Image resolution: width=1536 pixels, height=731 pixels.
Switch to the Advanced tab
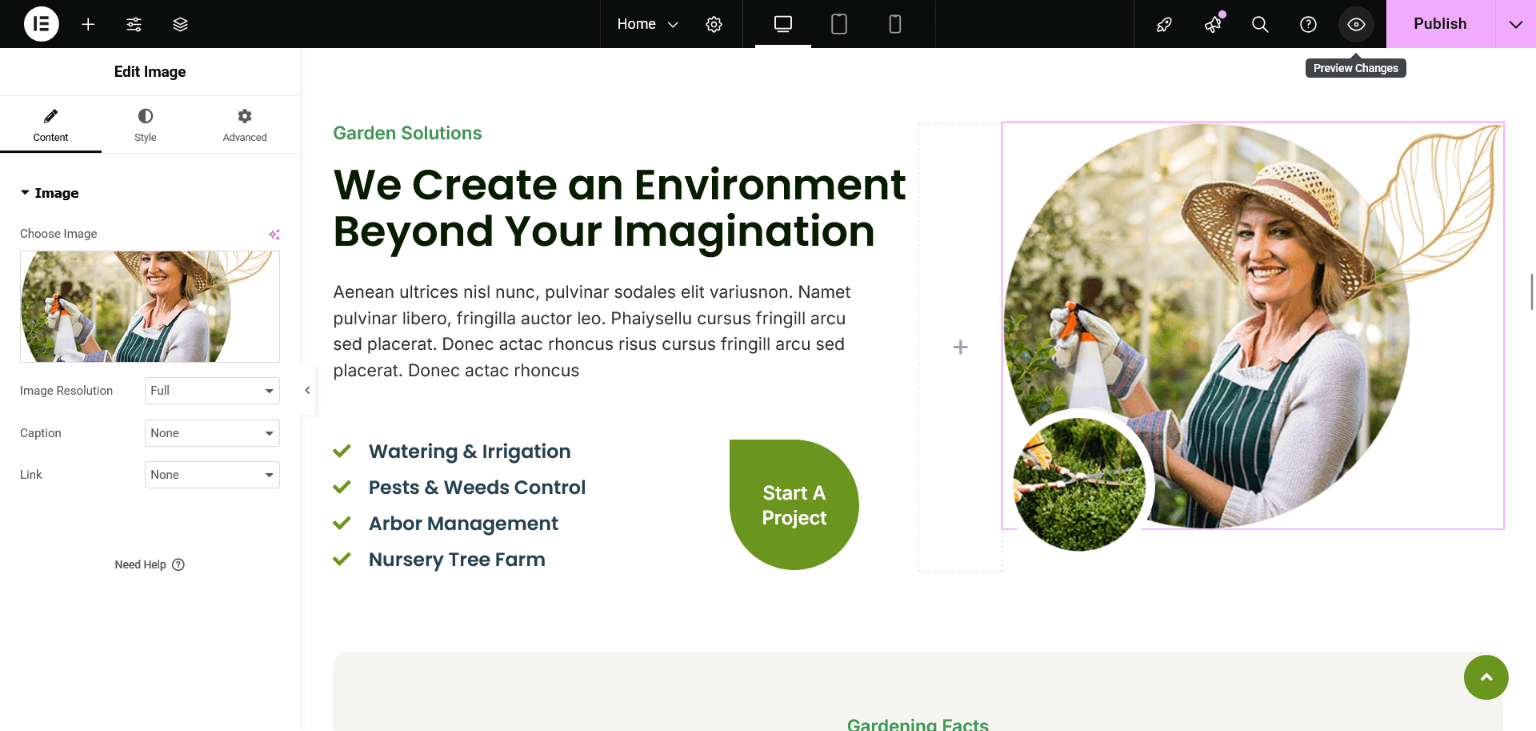click(244, 125)
